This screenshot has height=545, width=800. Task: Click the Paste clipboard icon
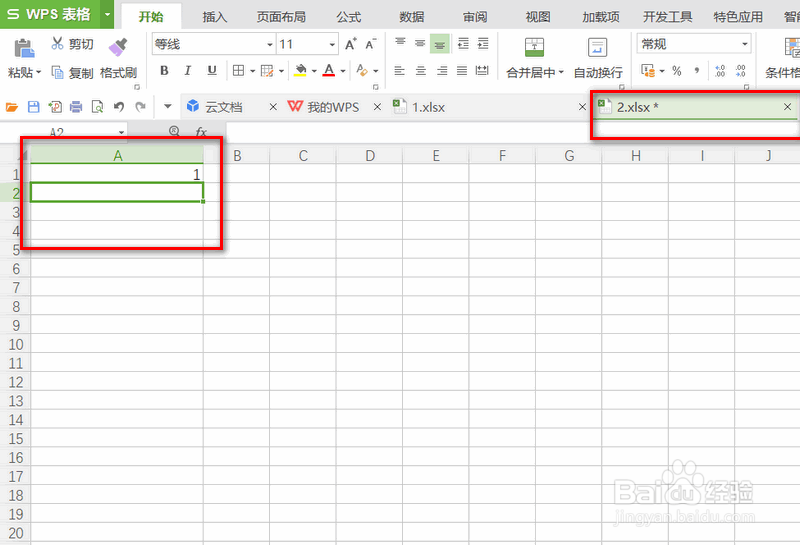point(23,48)
